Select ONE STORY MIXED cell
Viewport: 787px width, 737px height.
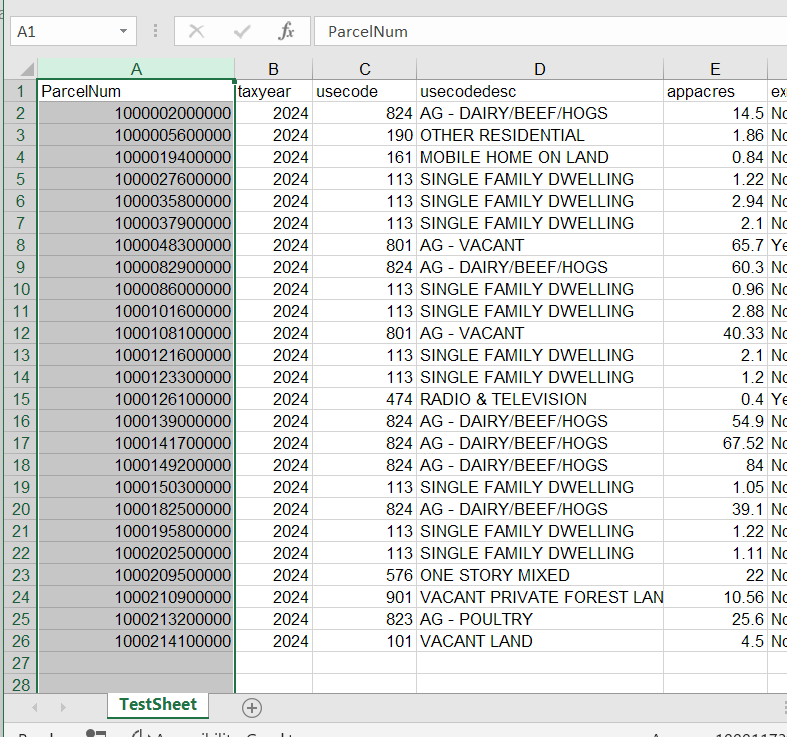click(x=540, y=575)
